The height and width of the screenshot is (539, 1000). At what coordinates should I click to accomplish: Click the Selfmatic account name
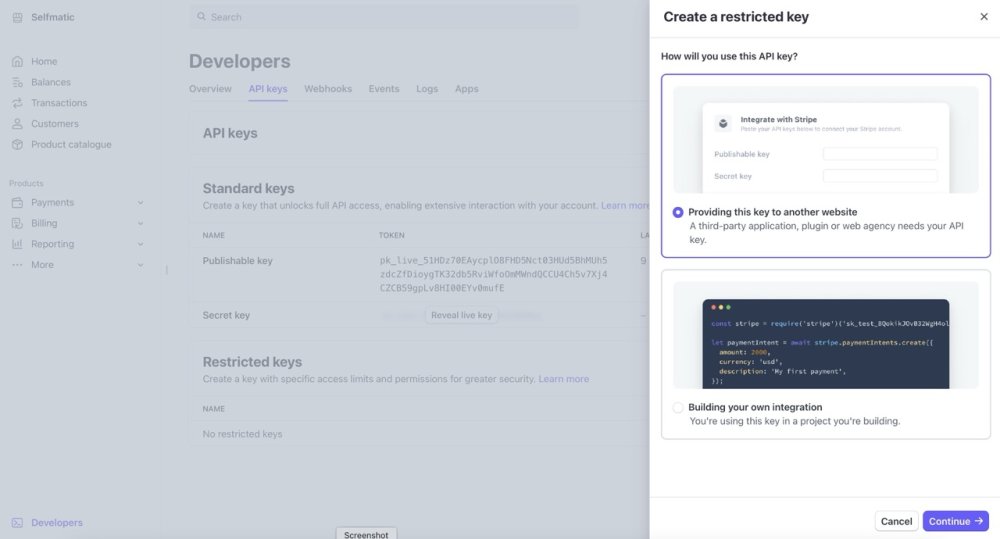(x=53, y=17)
